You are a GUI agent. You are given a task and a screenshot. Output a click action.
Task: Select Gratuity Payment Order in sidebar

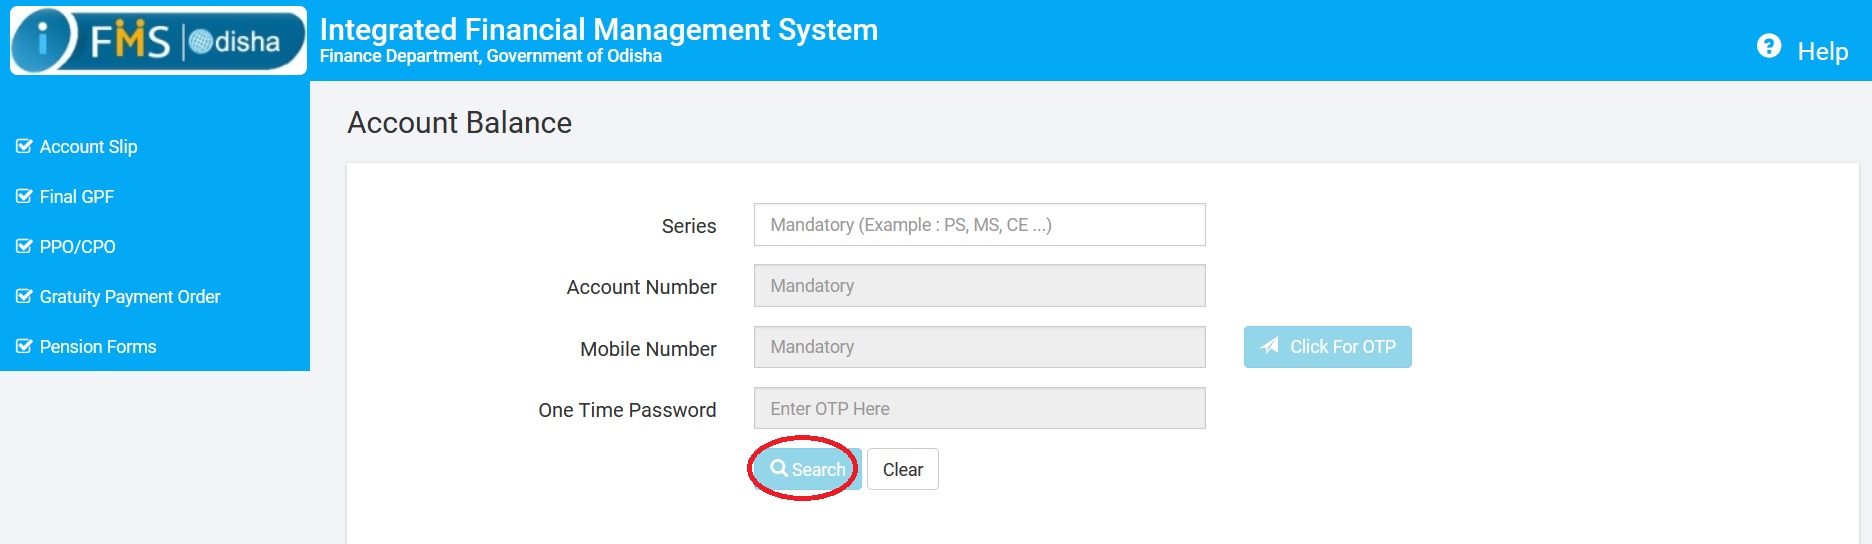click(x=130, y=297)
